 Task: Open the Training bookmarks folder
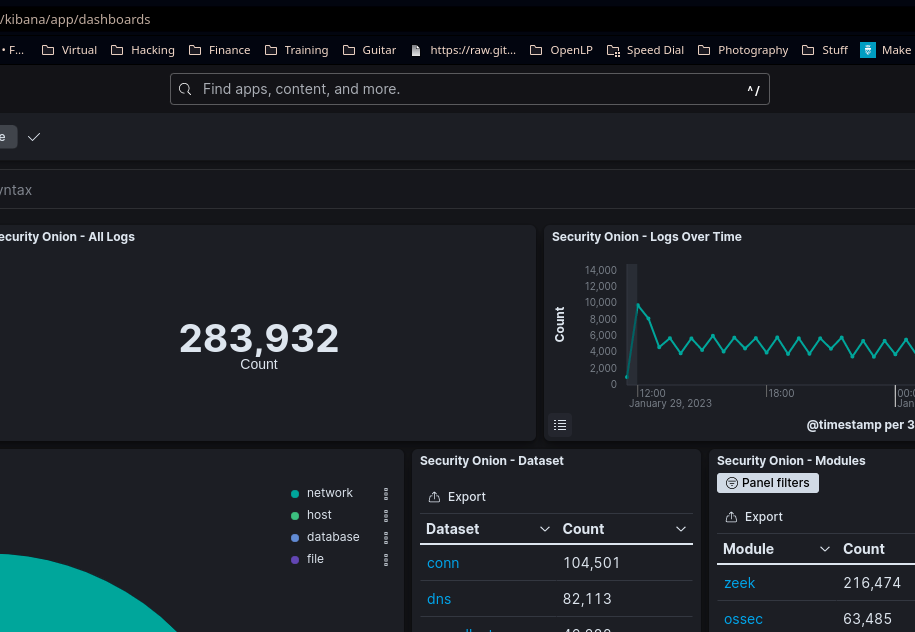(296, 50)
